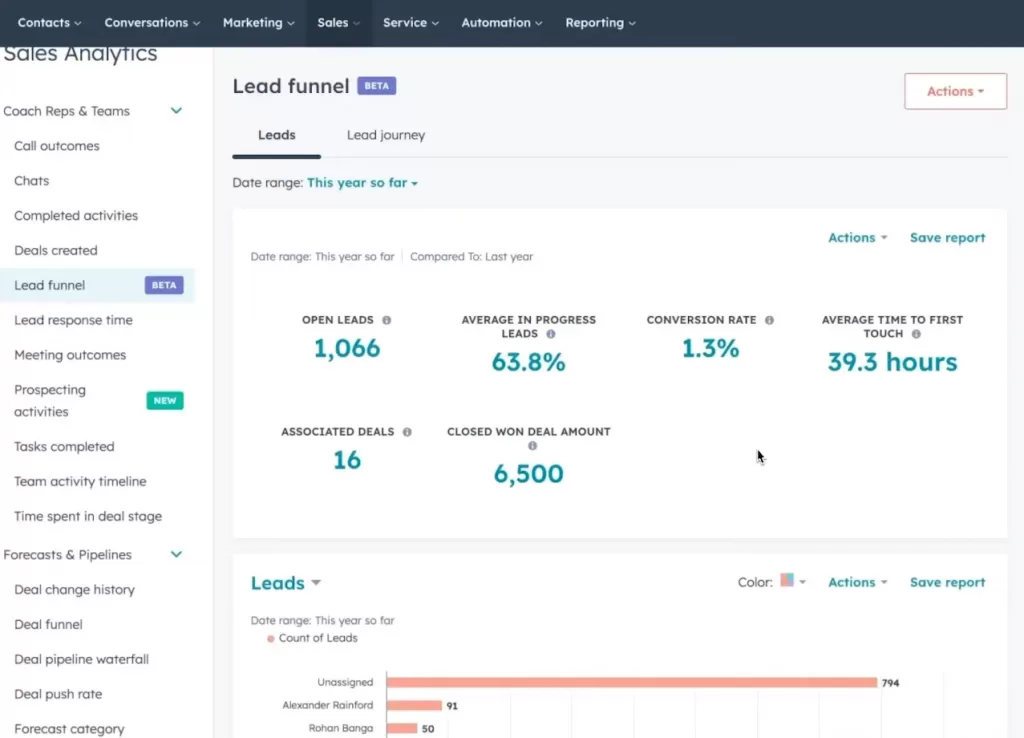Collapse the Forecasts & Pipelines section
The height and width of the screenshot is (738, 1024).
click(176, 554)
